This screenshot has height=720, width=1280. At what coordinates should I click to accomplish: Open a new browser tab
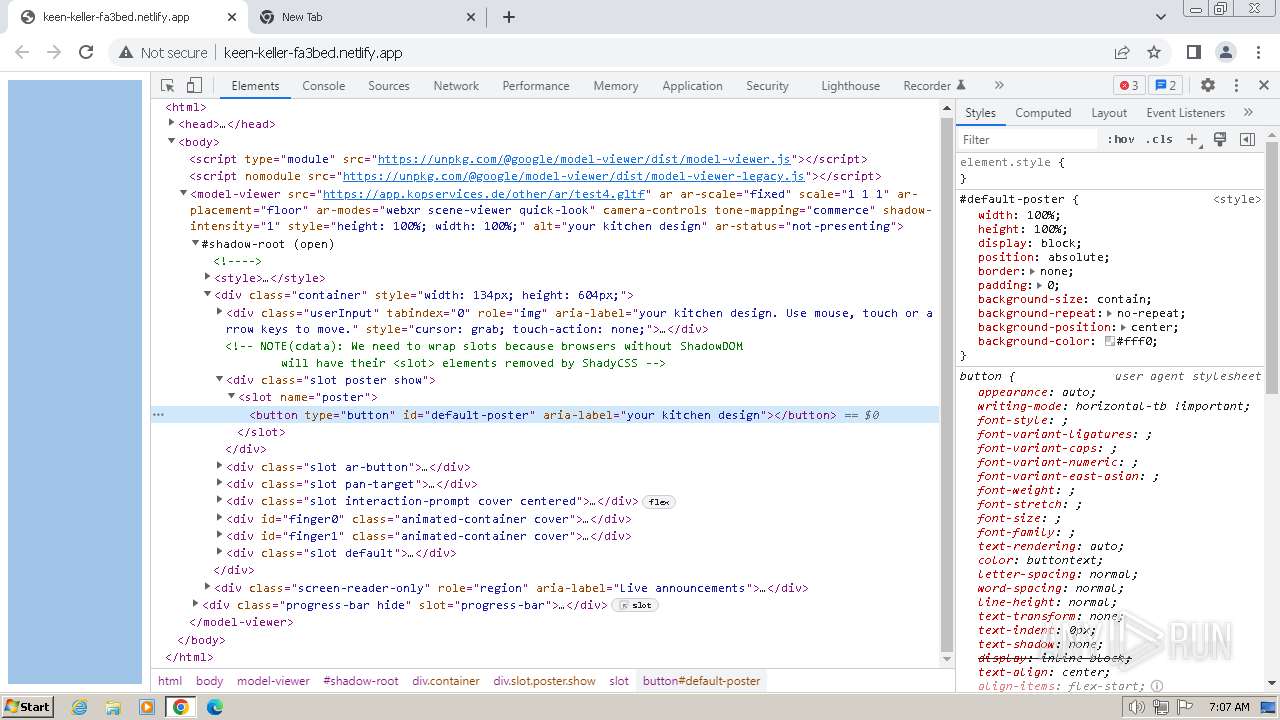click(x=508, y=17)
